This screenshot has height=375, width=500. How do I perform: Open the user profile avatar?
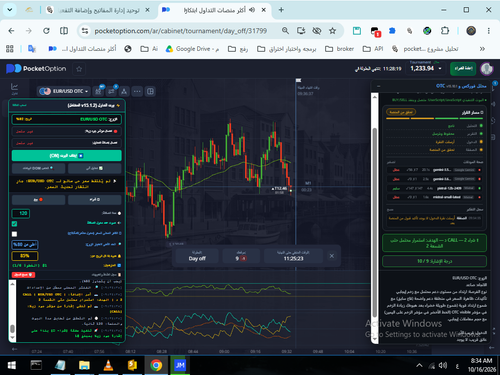tap(487, 69)
